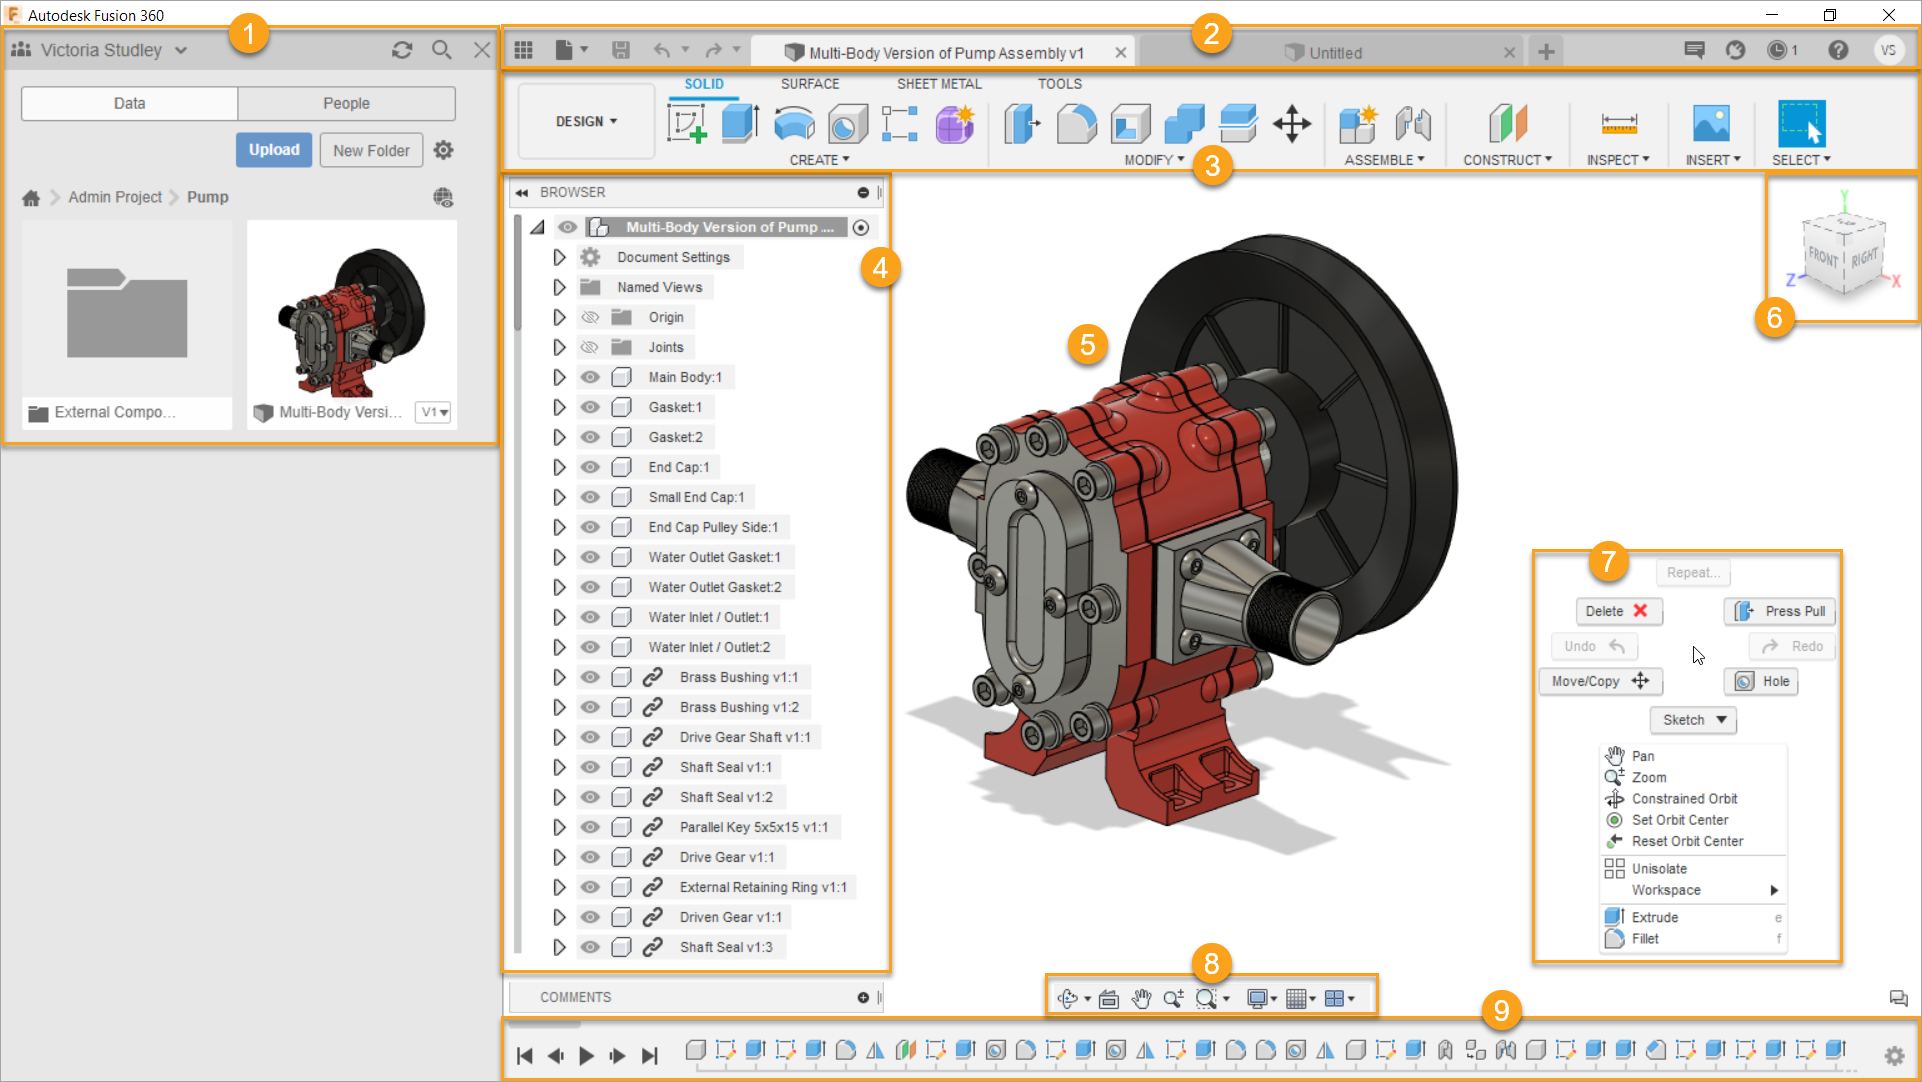The image size is (1922, 1082).
Task: Select the Sheet Metal tab
Action: point(939,83)
